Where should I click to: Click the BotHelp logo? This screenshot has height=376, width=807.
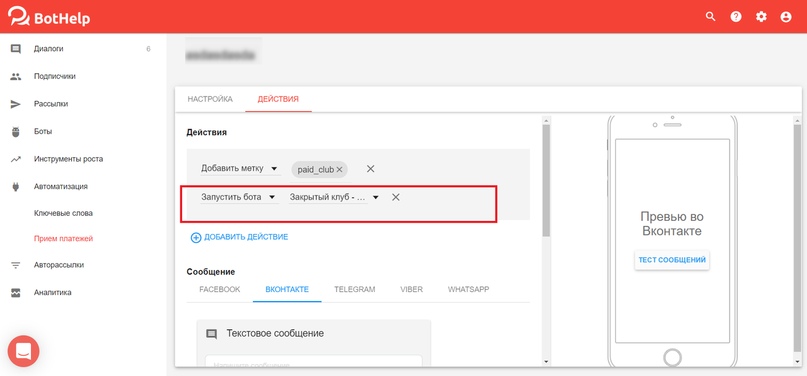[49, 16]
